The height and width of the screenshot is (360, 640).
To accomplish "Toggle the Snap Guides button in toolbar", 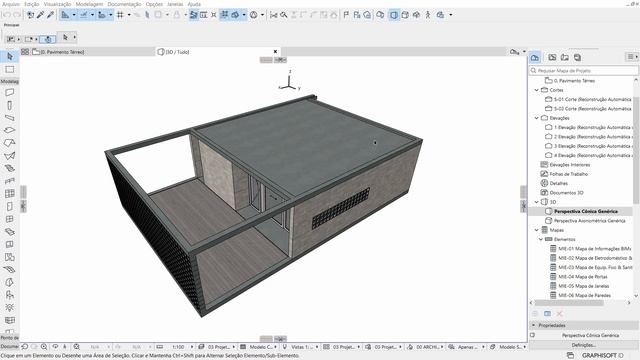I will pos(84,15).
